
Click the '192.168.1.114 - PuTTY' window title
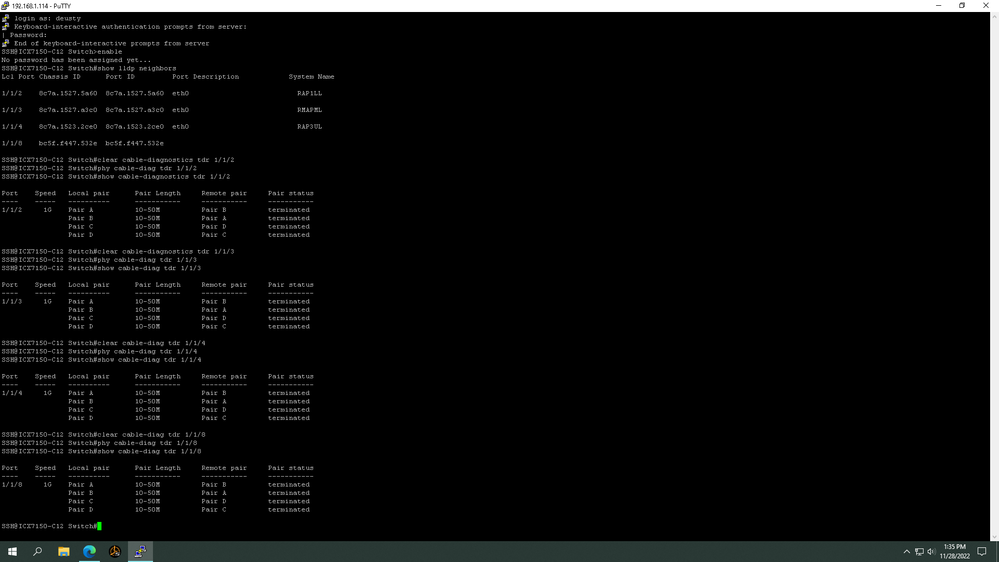click(x=41, y=6)
